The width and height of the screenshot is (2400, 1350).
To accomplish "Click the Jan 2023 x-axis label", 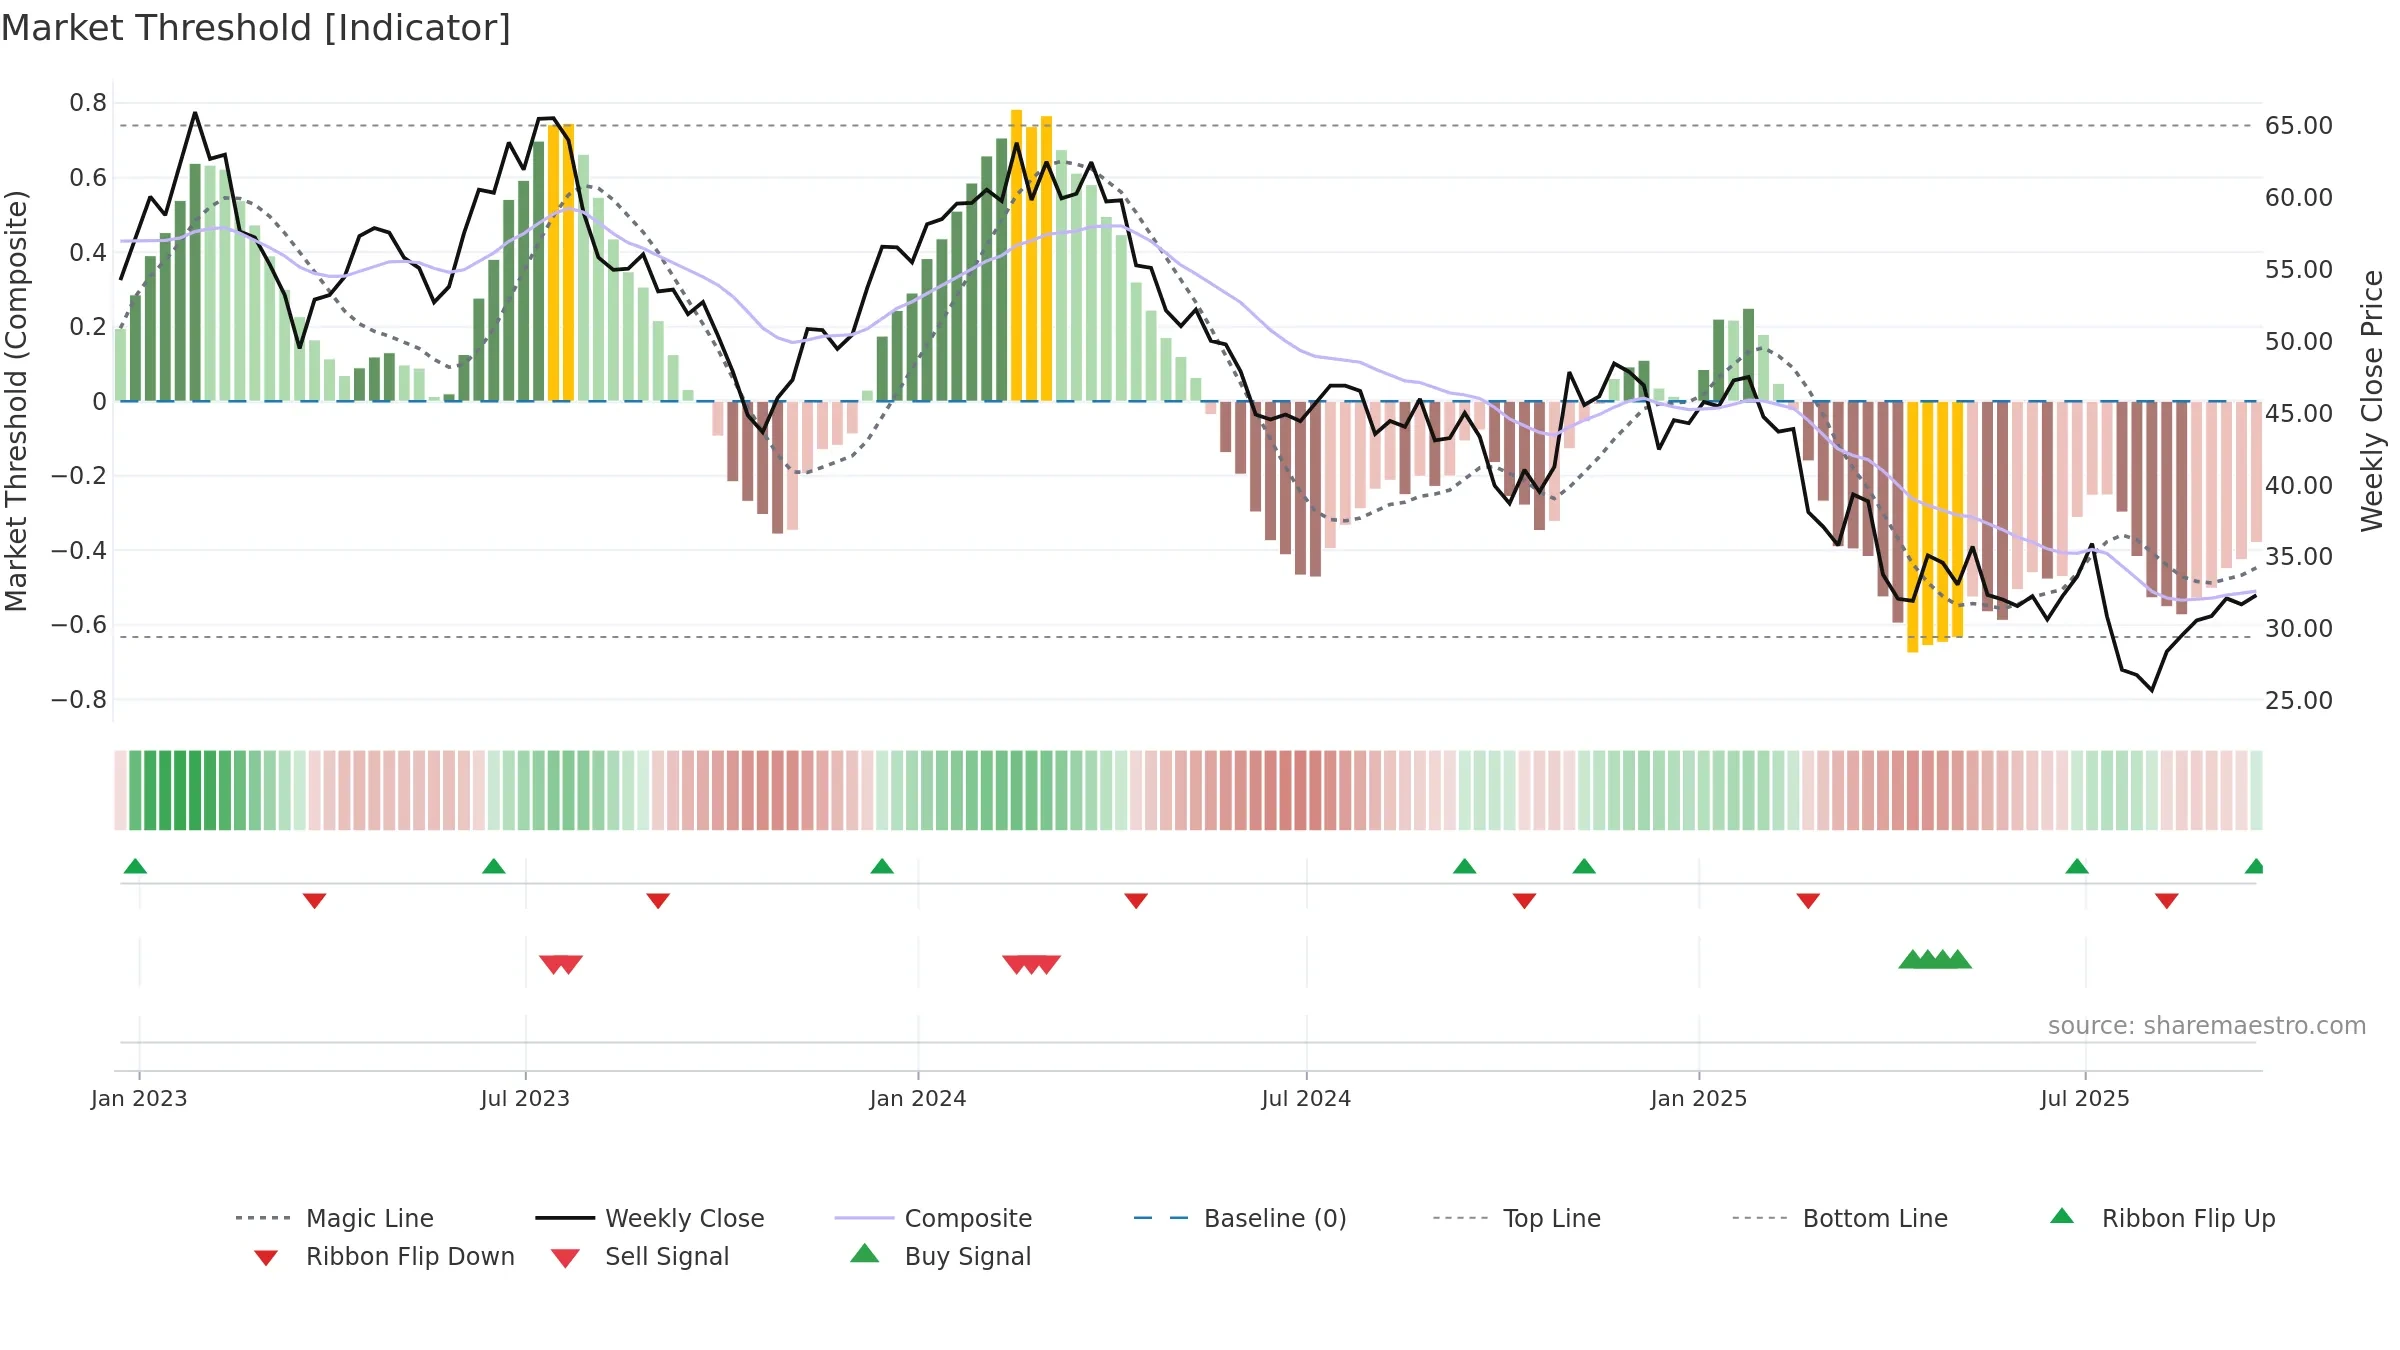I will coord(139,1098).
